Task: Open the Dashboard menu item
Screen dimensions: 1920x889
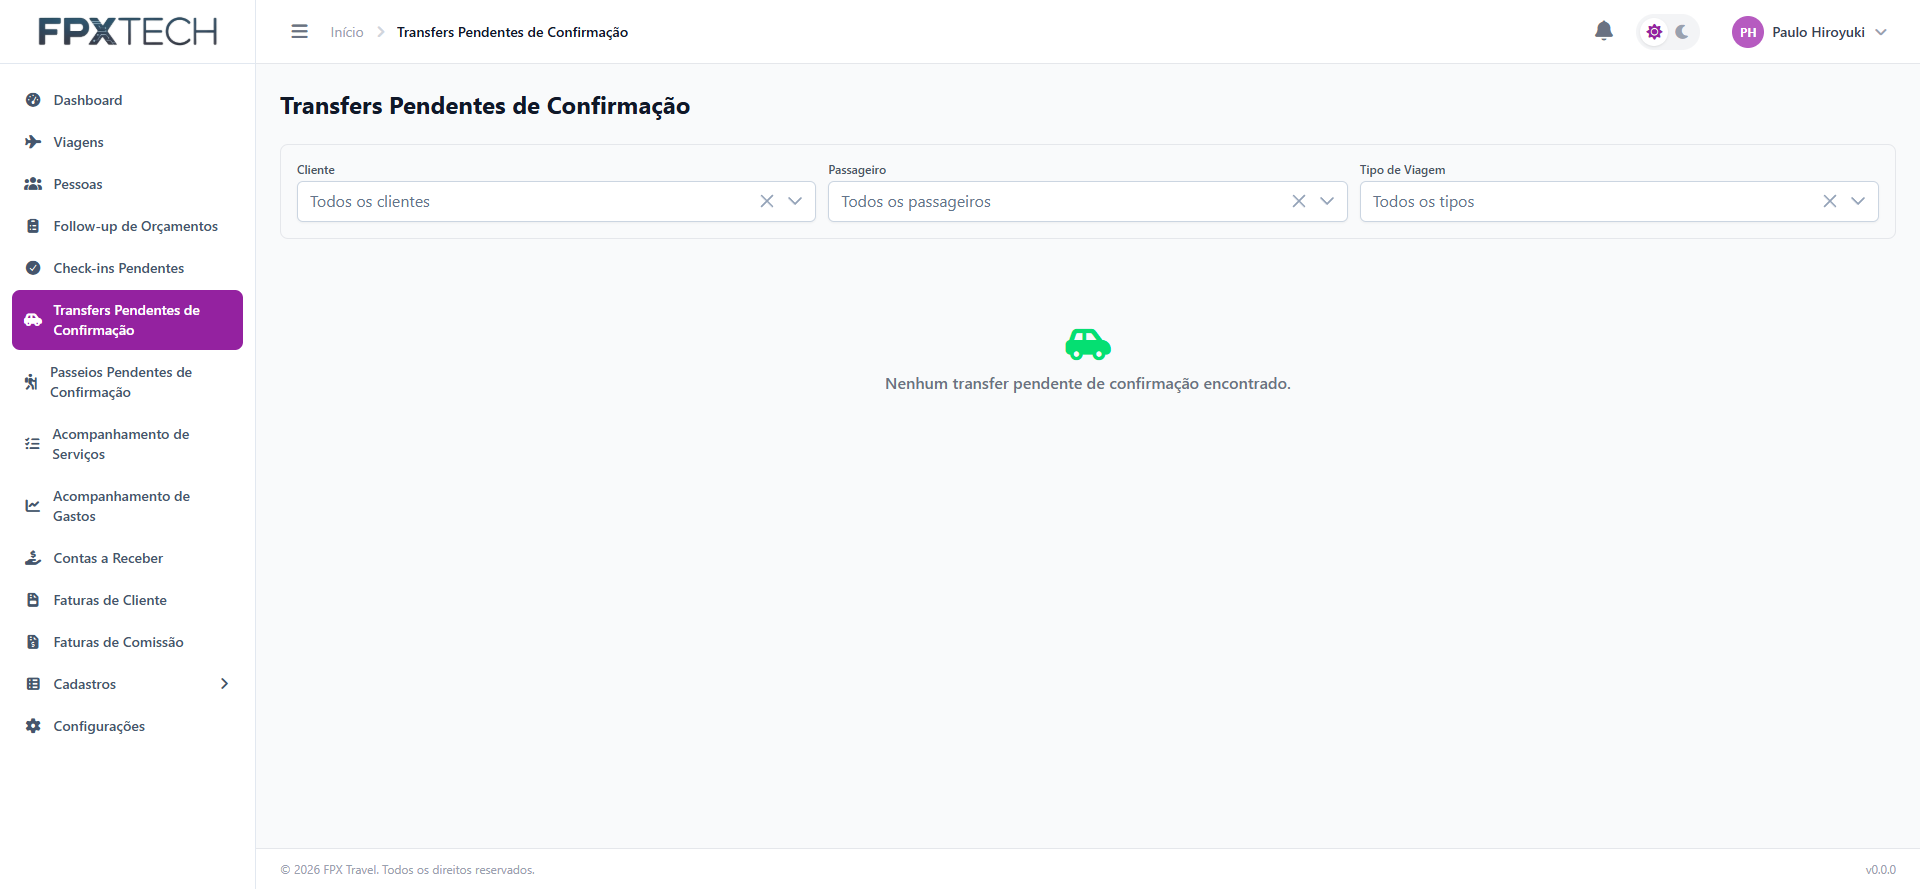Action: (127, 100)
